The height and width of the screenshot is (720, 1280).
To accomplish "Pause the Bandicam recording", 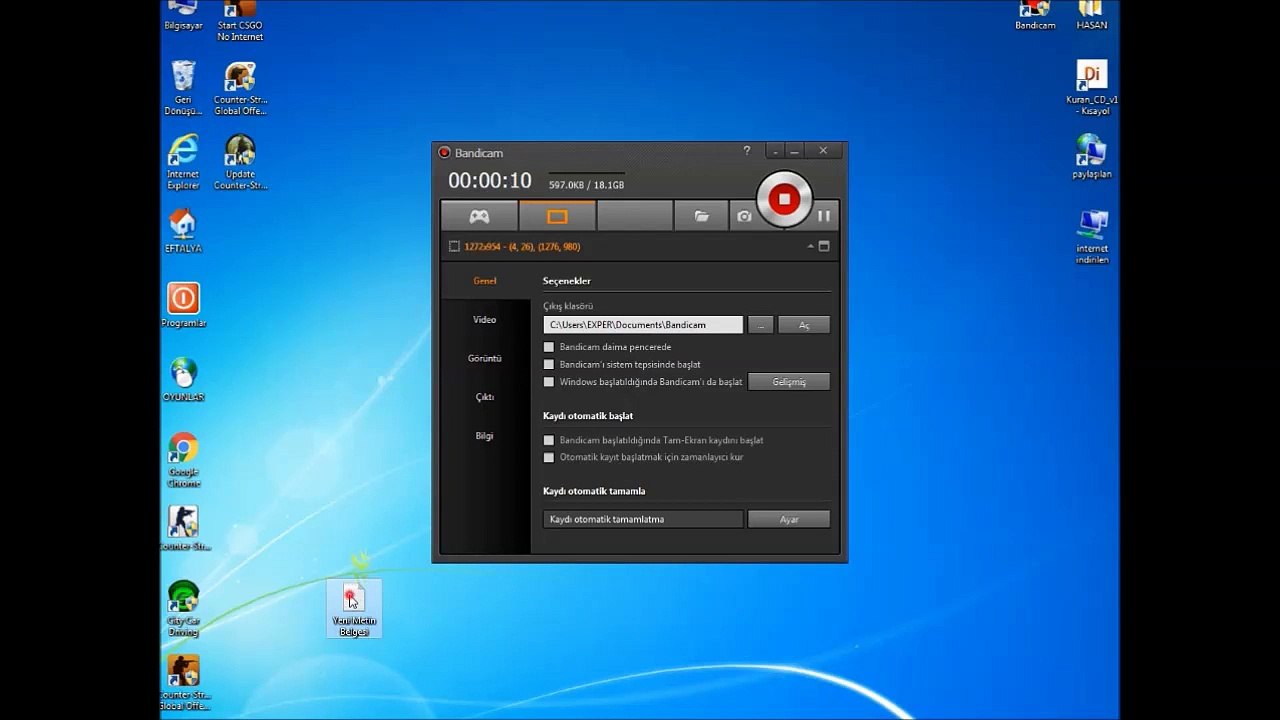I will [x=824, y=216].
